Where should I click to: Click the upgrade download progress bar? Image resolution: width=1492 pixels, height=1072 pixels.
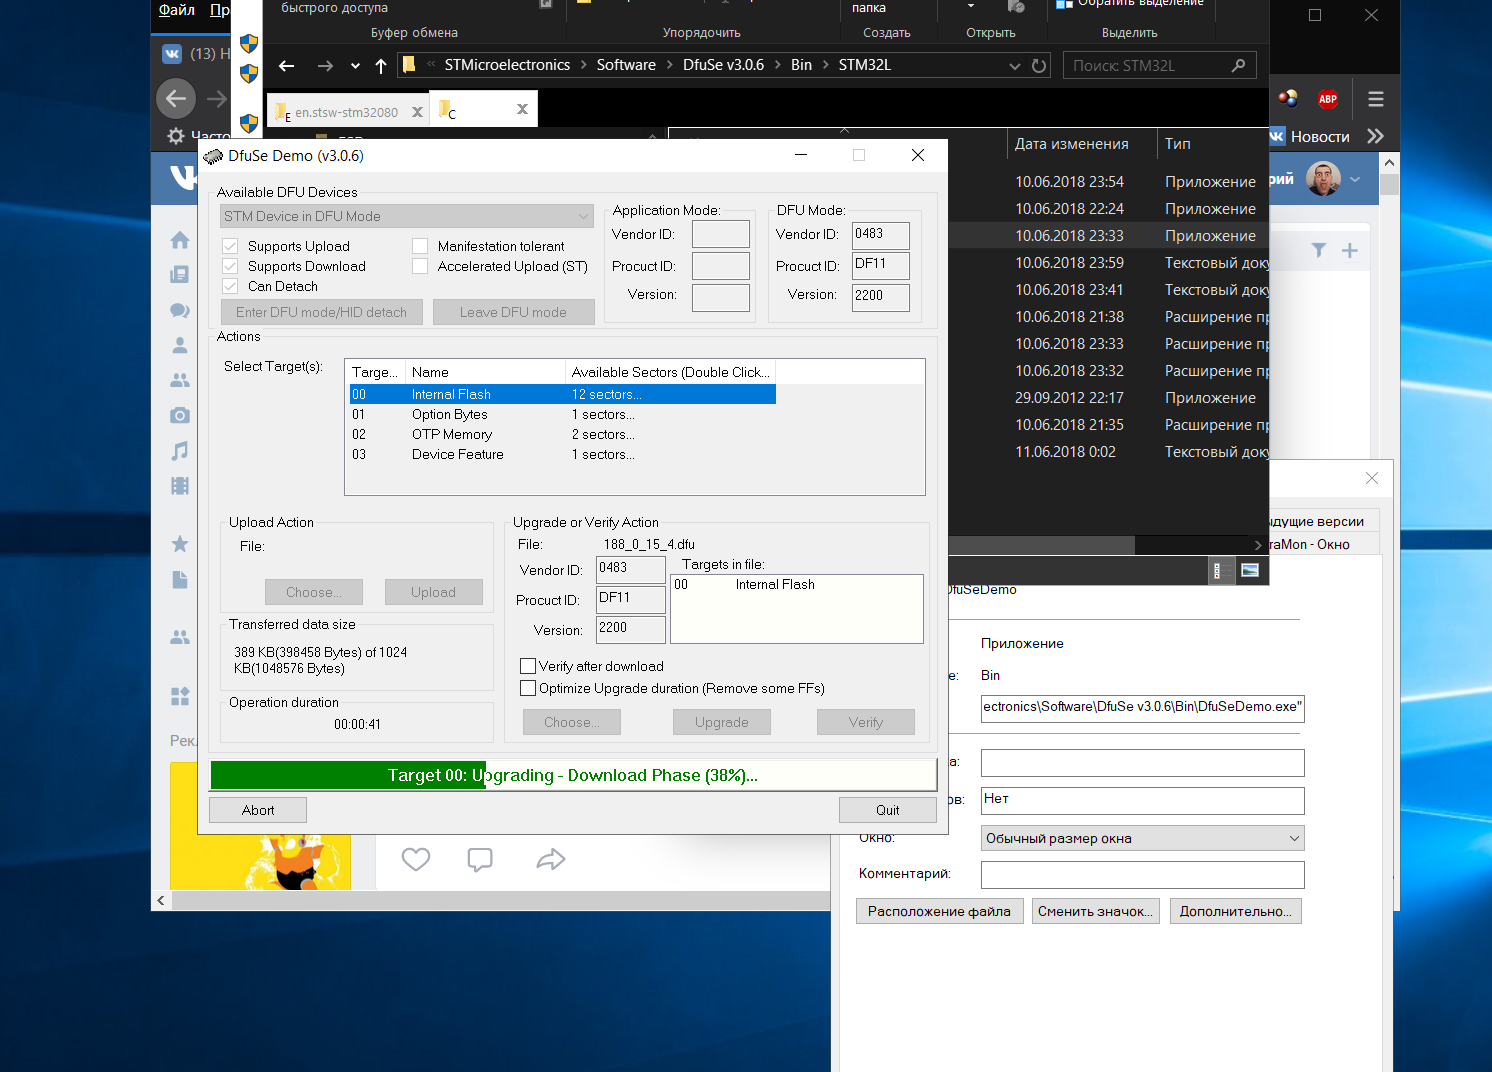tap(573, 775)
